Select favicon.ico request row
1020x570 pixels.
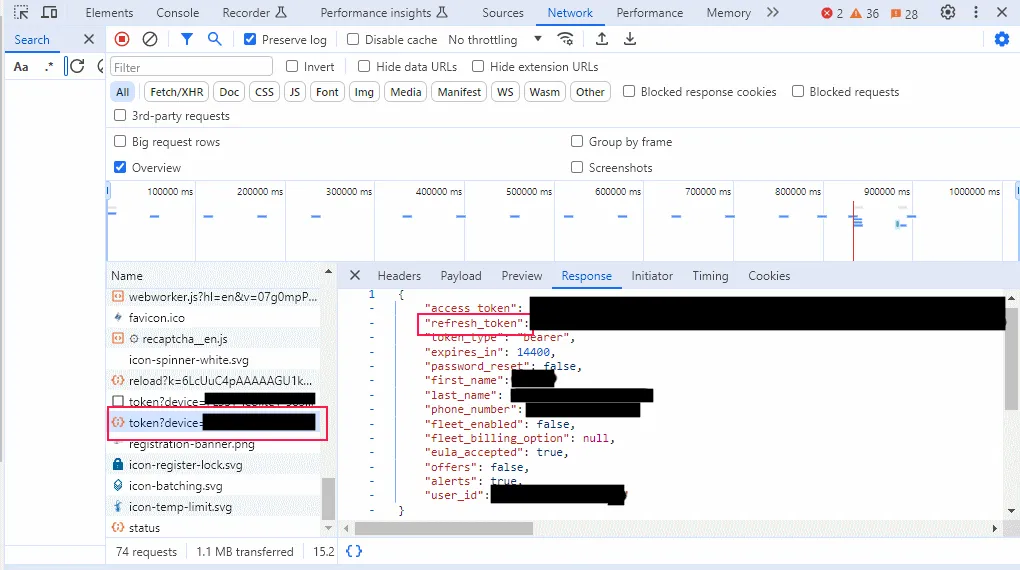pyautogui.click(x=214, y=318)
